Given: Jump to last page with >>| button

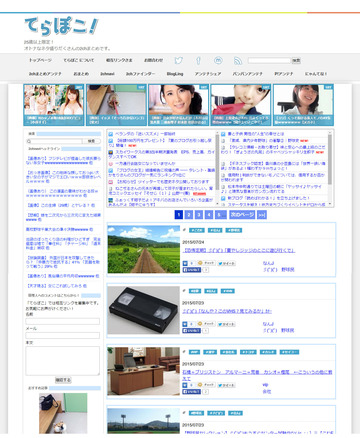Looking at the screenshot, I should [x=262, y=215].
